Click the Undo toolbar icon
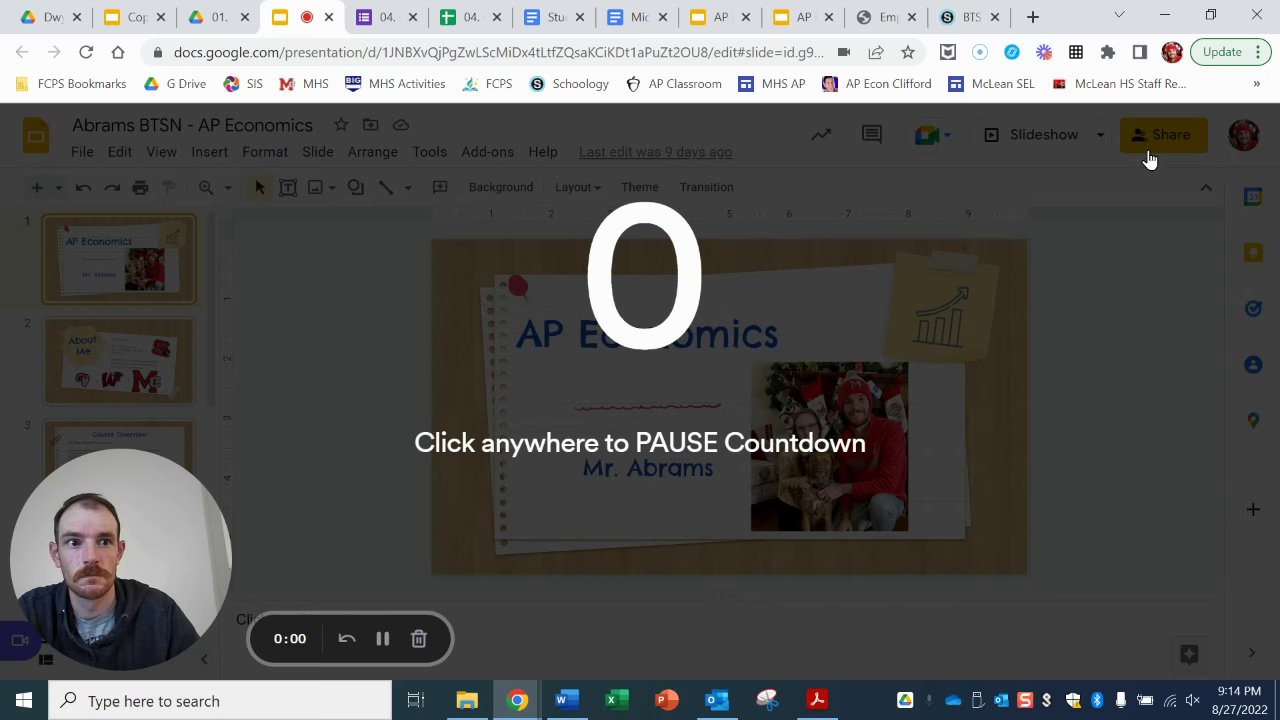 pyautogui.click(x=84, y=187)
